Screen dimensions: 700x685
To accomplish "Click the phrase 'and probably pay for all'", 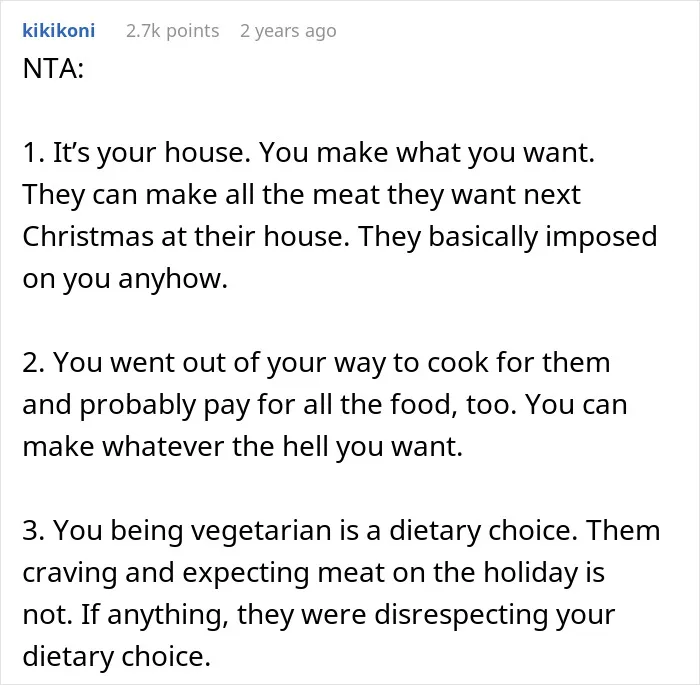I will [177, 405].
